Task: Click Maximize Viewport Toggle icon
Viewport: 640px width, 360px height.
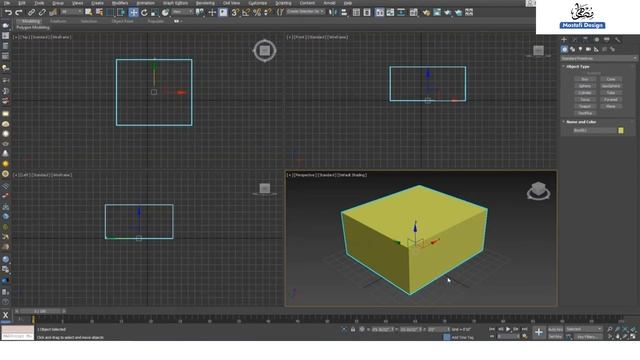Action: coord(633,336)
